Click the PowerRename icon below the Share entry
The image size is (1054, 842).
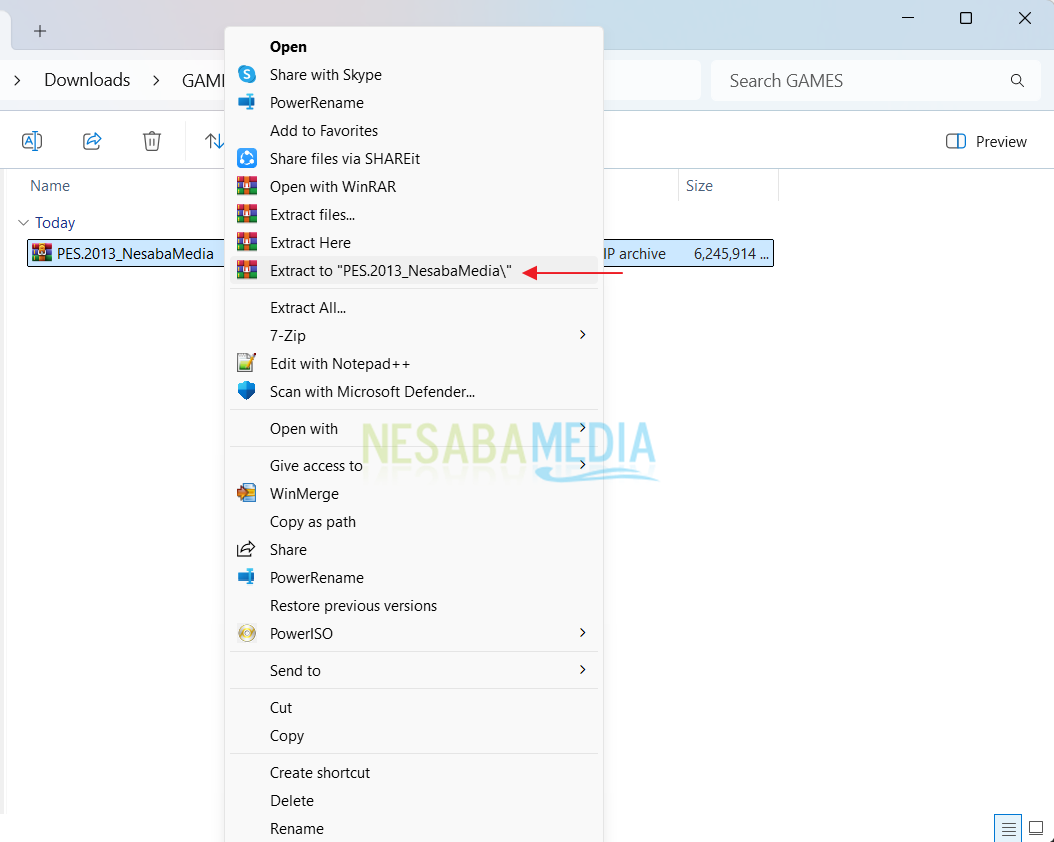(247, 577)
